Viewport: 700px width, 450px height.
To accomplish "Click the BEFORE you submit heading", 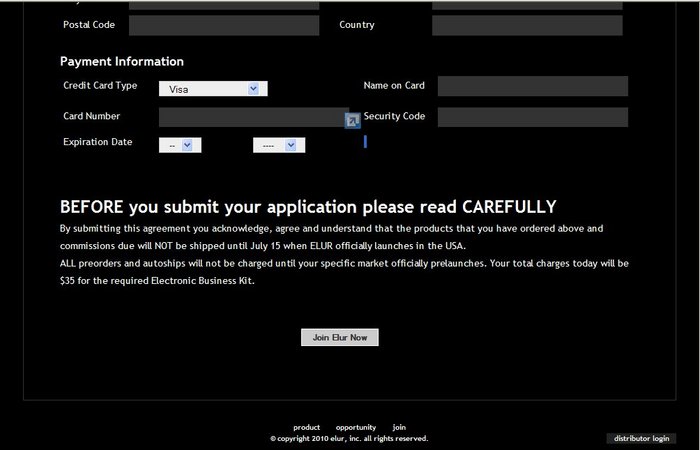I will tap(308, 207).
